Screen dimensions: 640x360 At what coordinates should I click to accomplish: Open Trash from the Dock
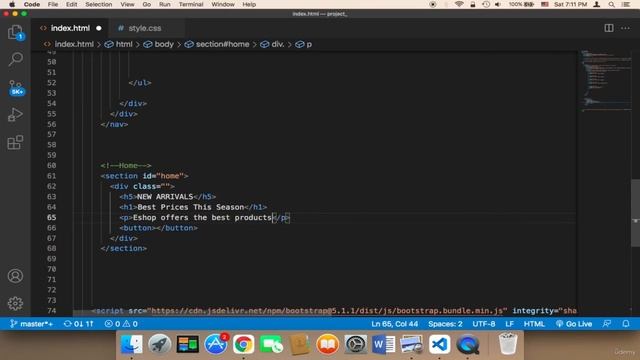508,344
